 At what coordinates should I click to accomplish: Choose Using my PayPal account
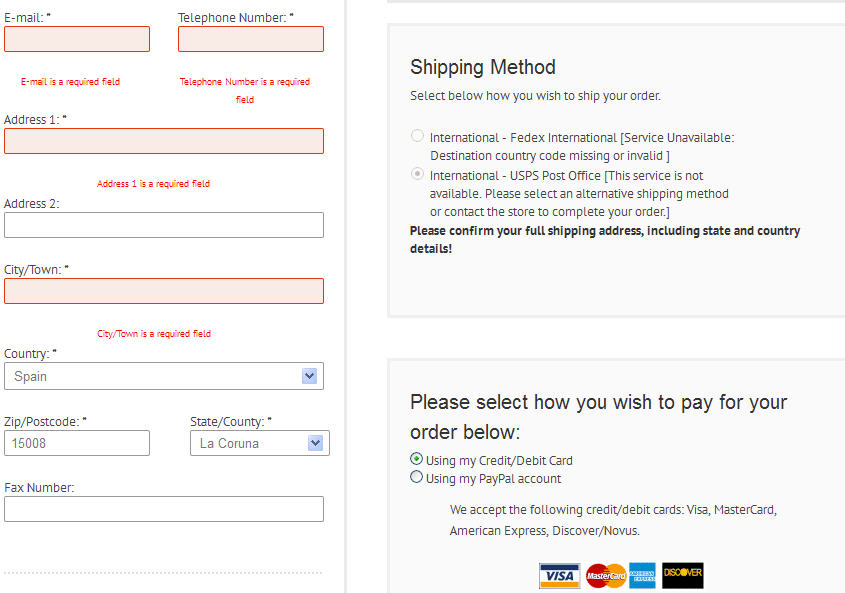coord(417,477)
